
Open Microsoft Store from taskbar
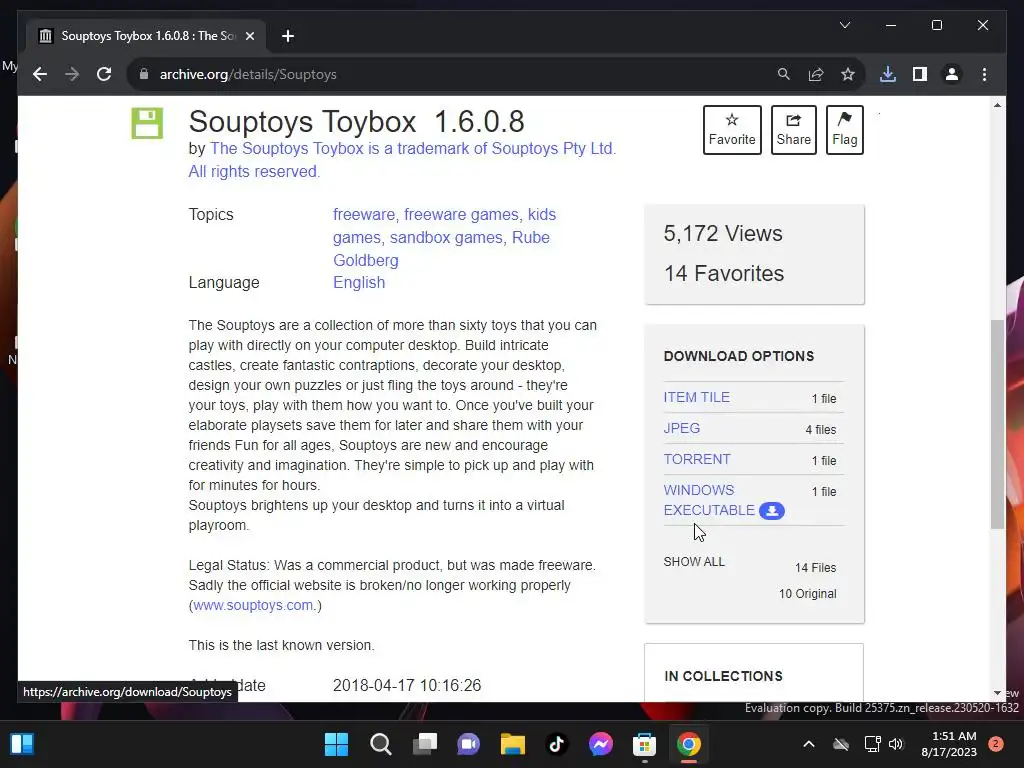[x=645, y=744]
